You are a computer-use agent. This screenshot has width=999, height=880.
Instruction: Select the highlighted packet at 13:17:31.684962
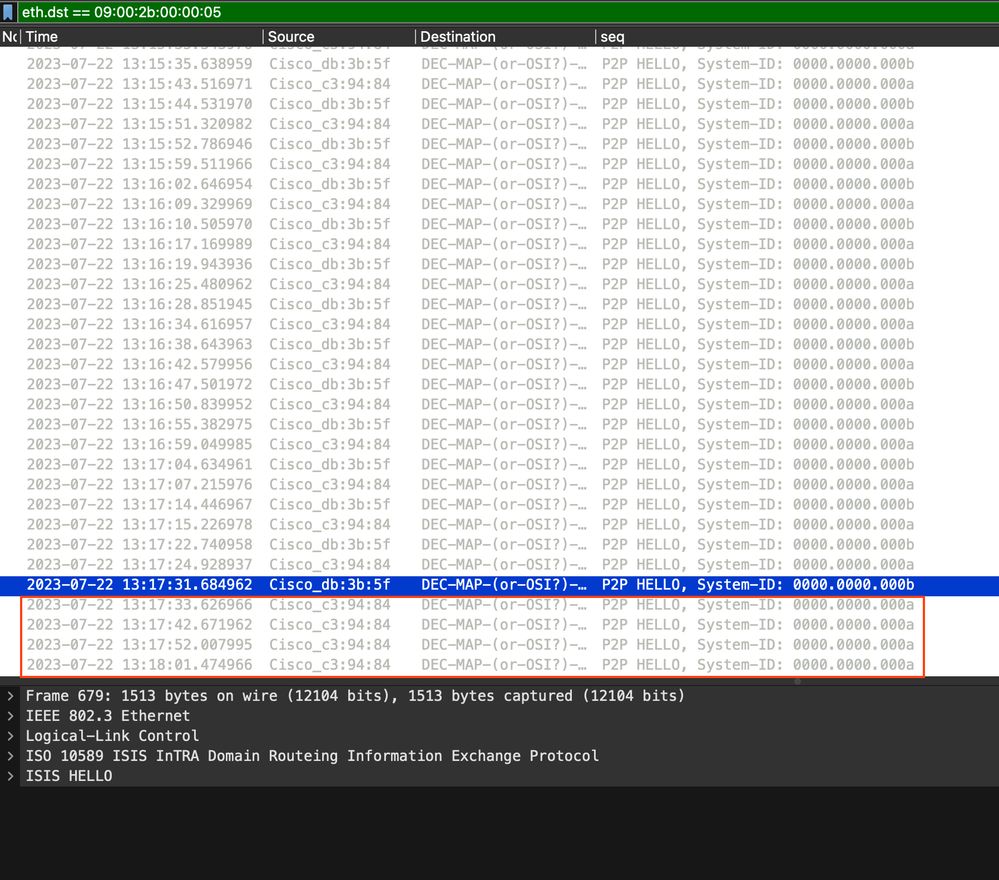coord(500,584)
